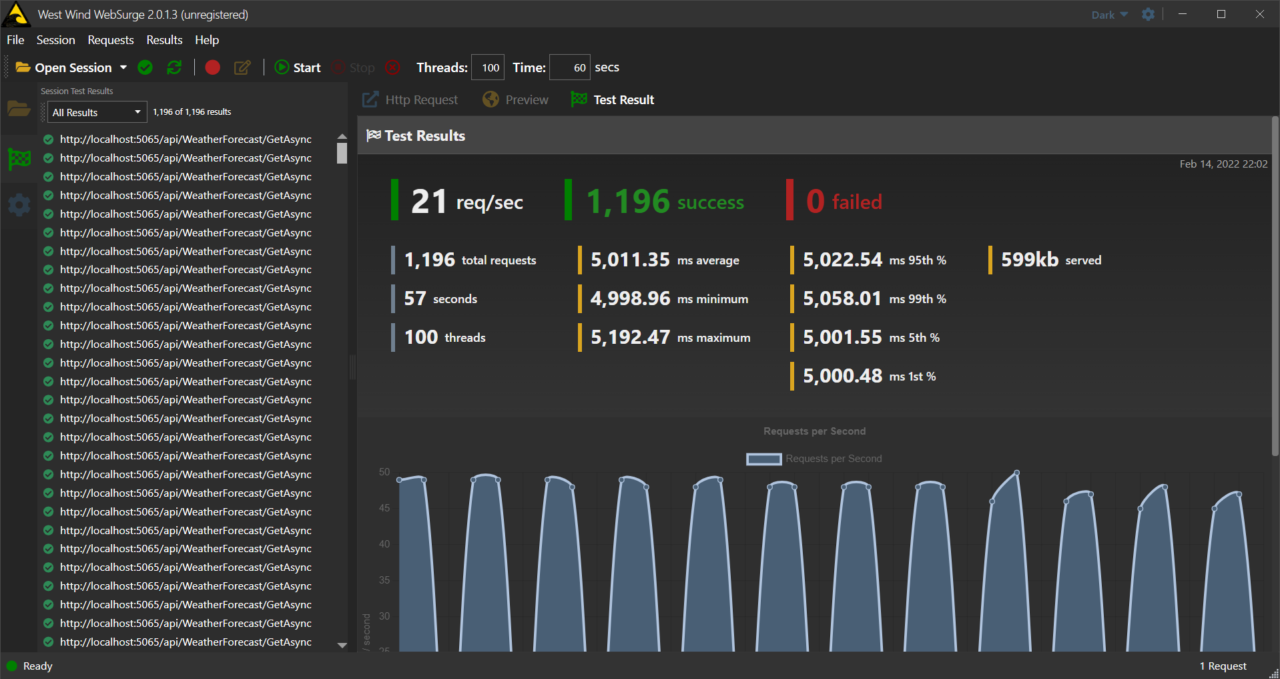Screen dimensions: 1280x679
Task: Expand the Open Session dropdown arrow
Action: point(123,68)
